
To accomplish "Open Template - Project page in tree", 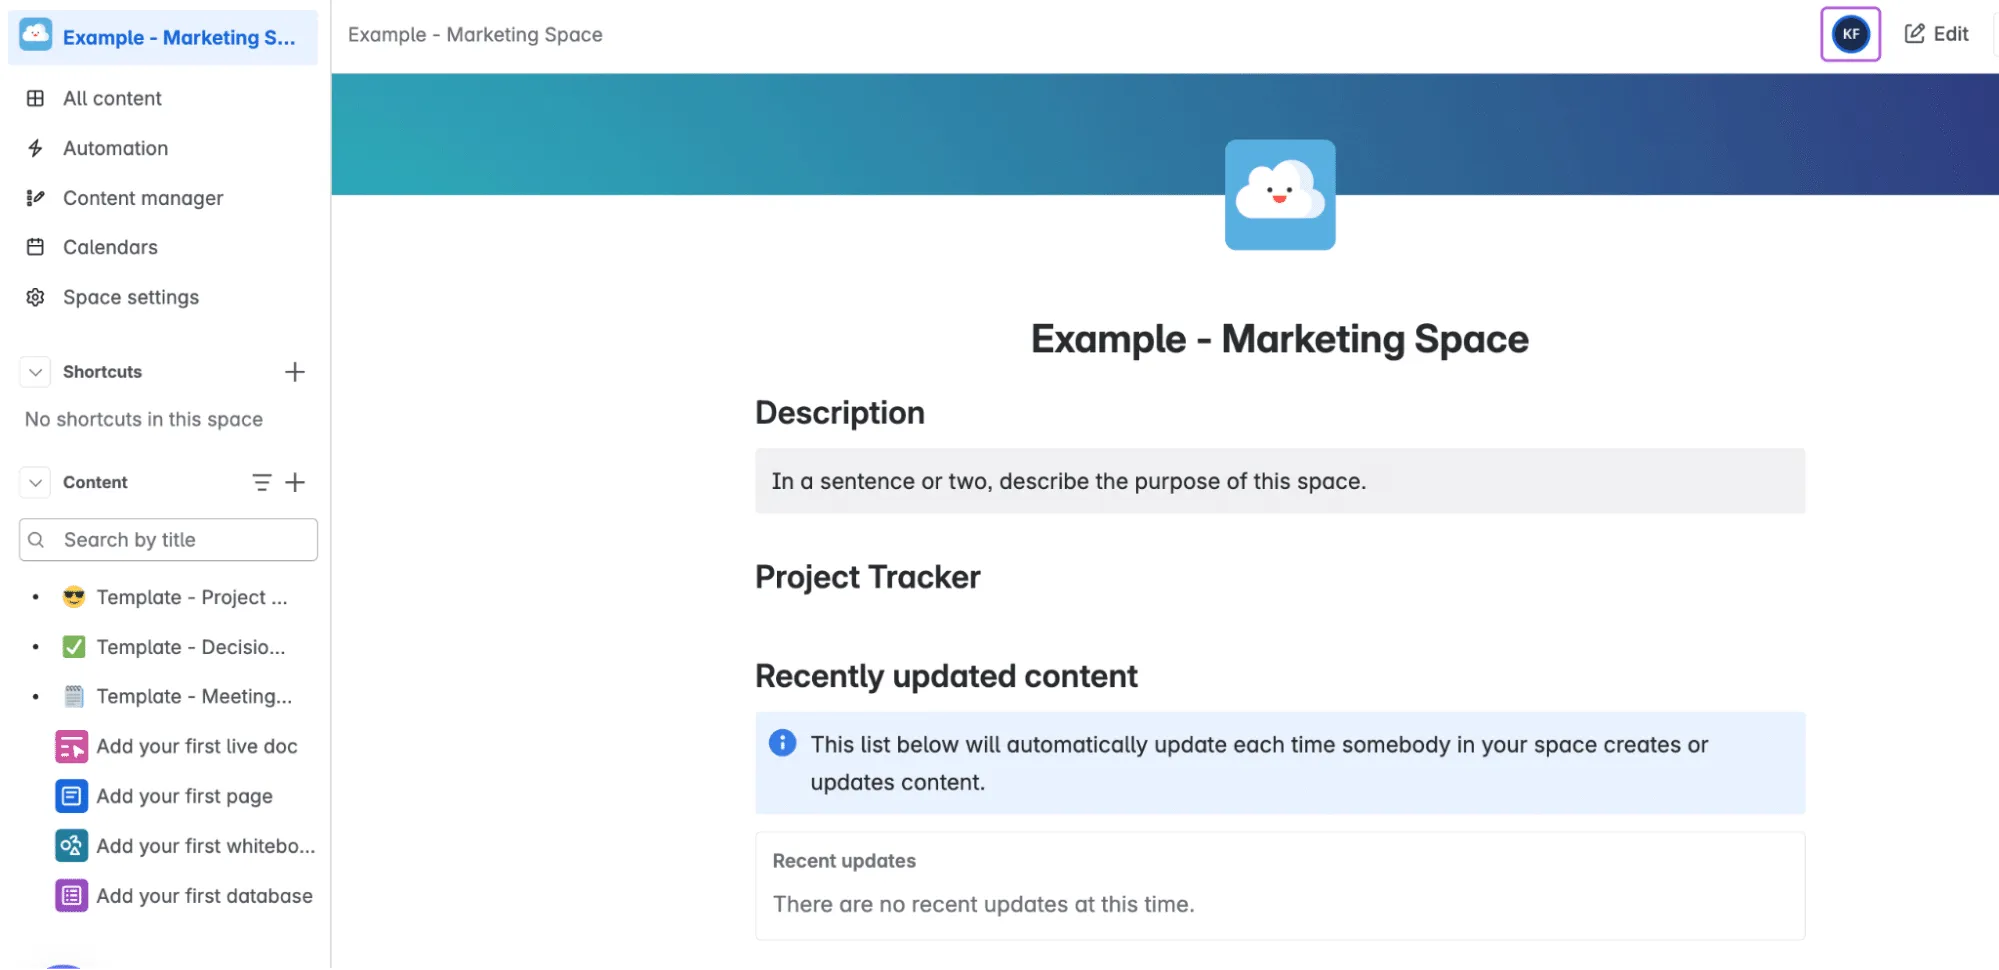I will 191,597.
